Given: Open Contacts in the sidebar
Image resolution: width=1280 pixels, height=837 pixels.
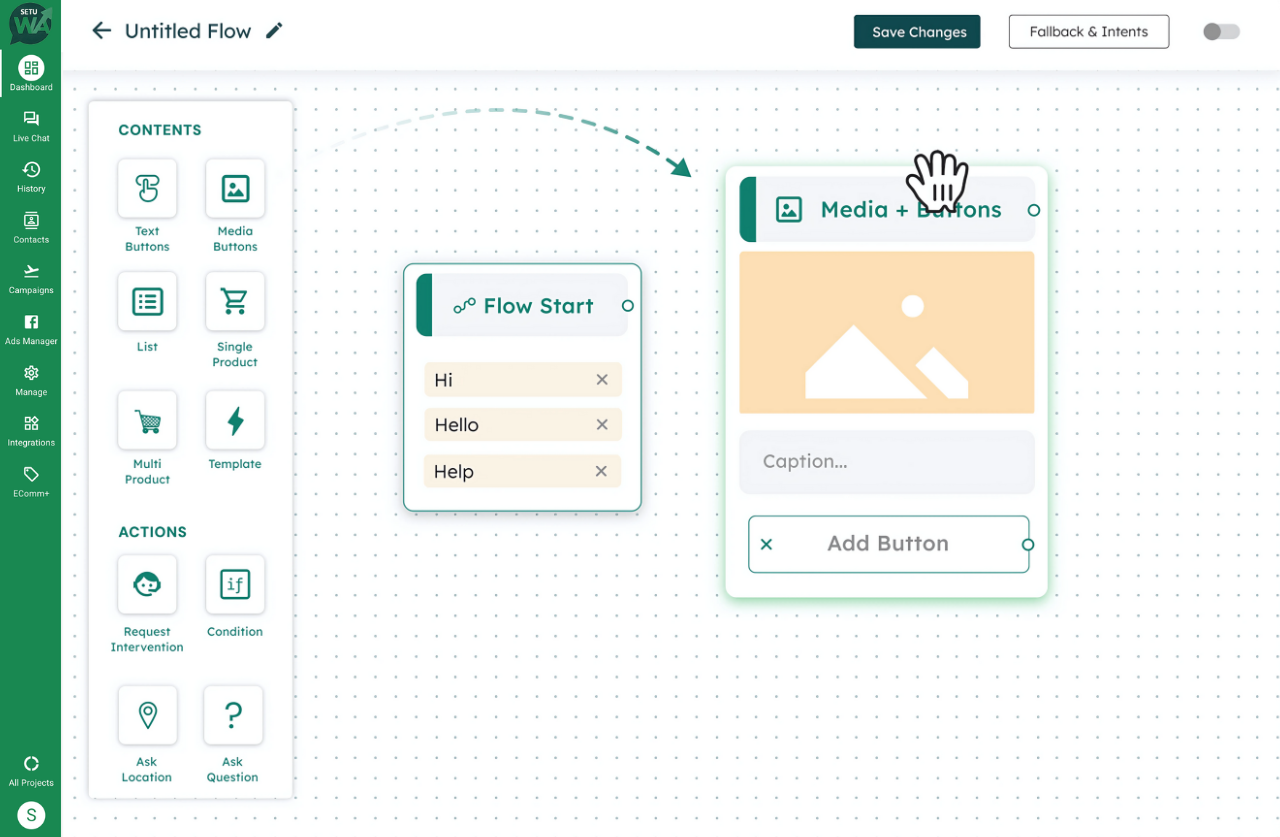Looking at the screenshot, I should pyautogui.click(x=31, y=228).
